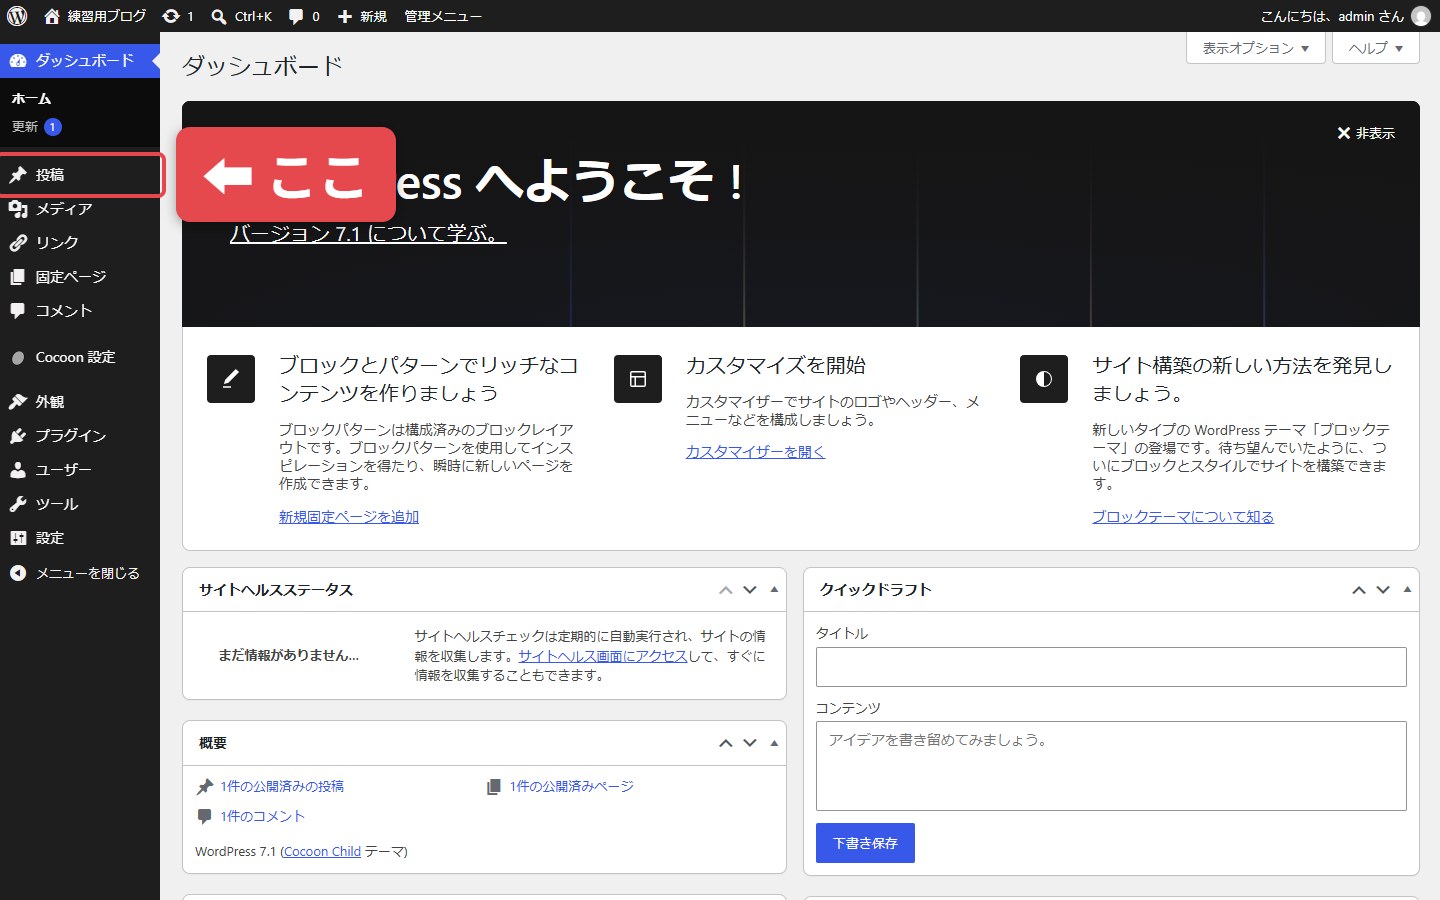Move クイックドラフト panel down with chevron

(x=1383, y=590)
